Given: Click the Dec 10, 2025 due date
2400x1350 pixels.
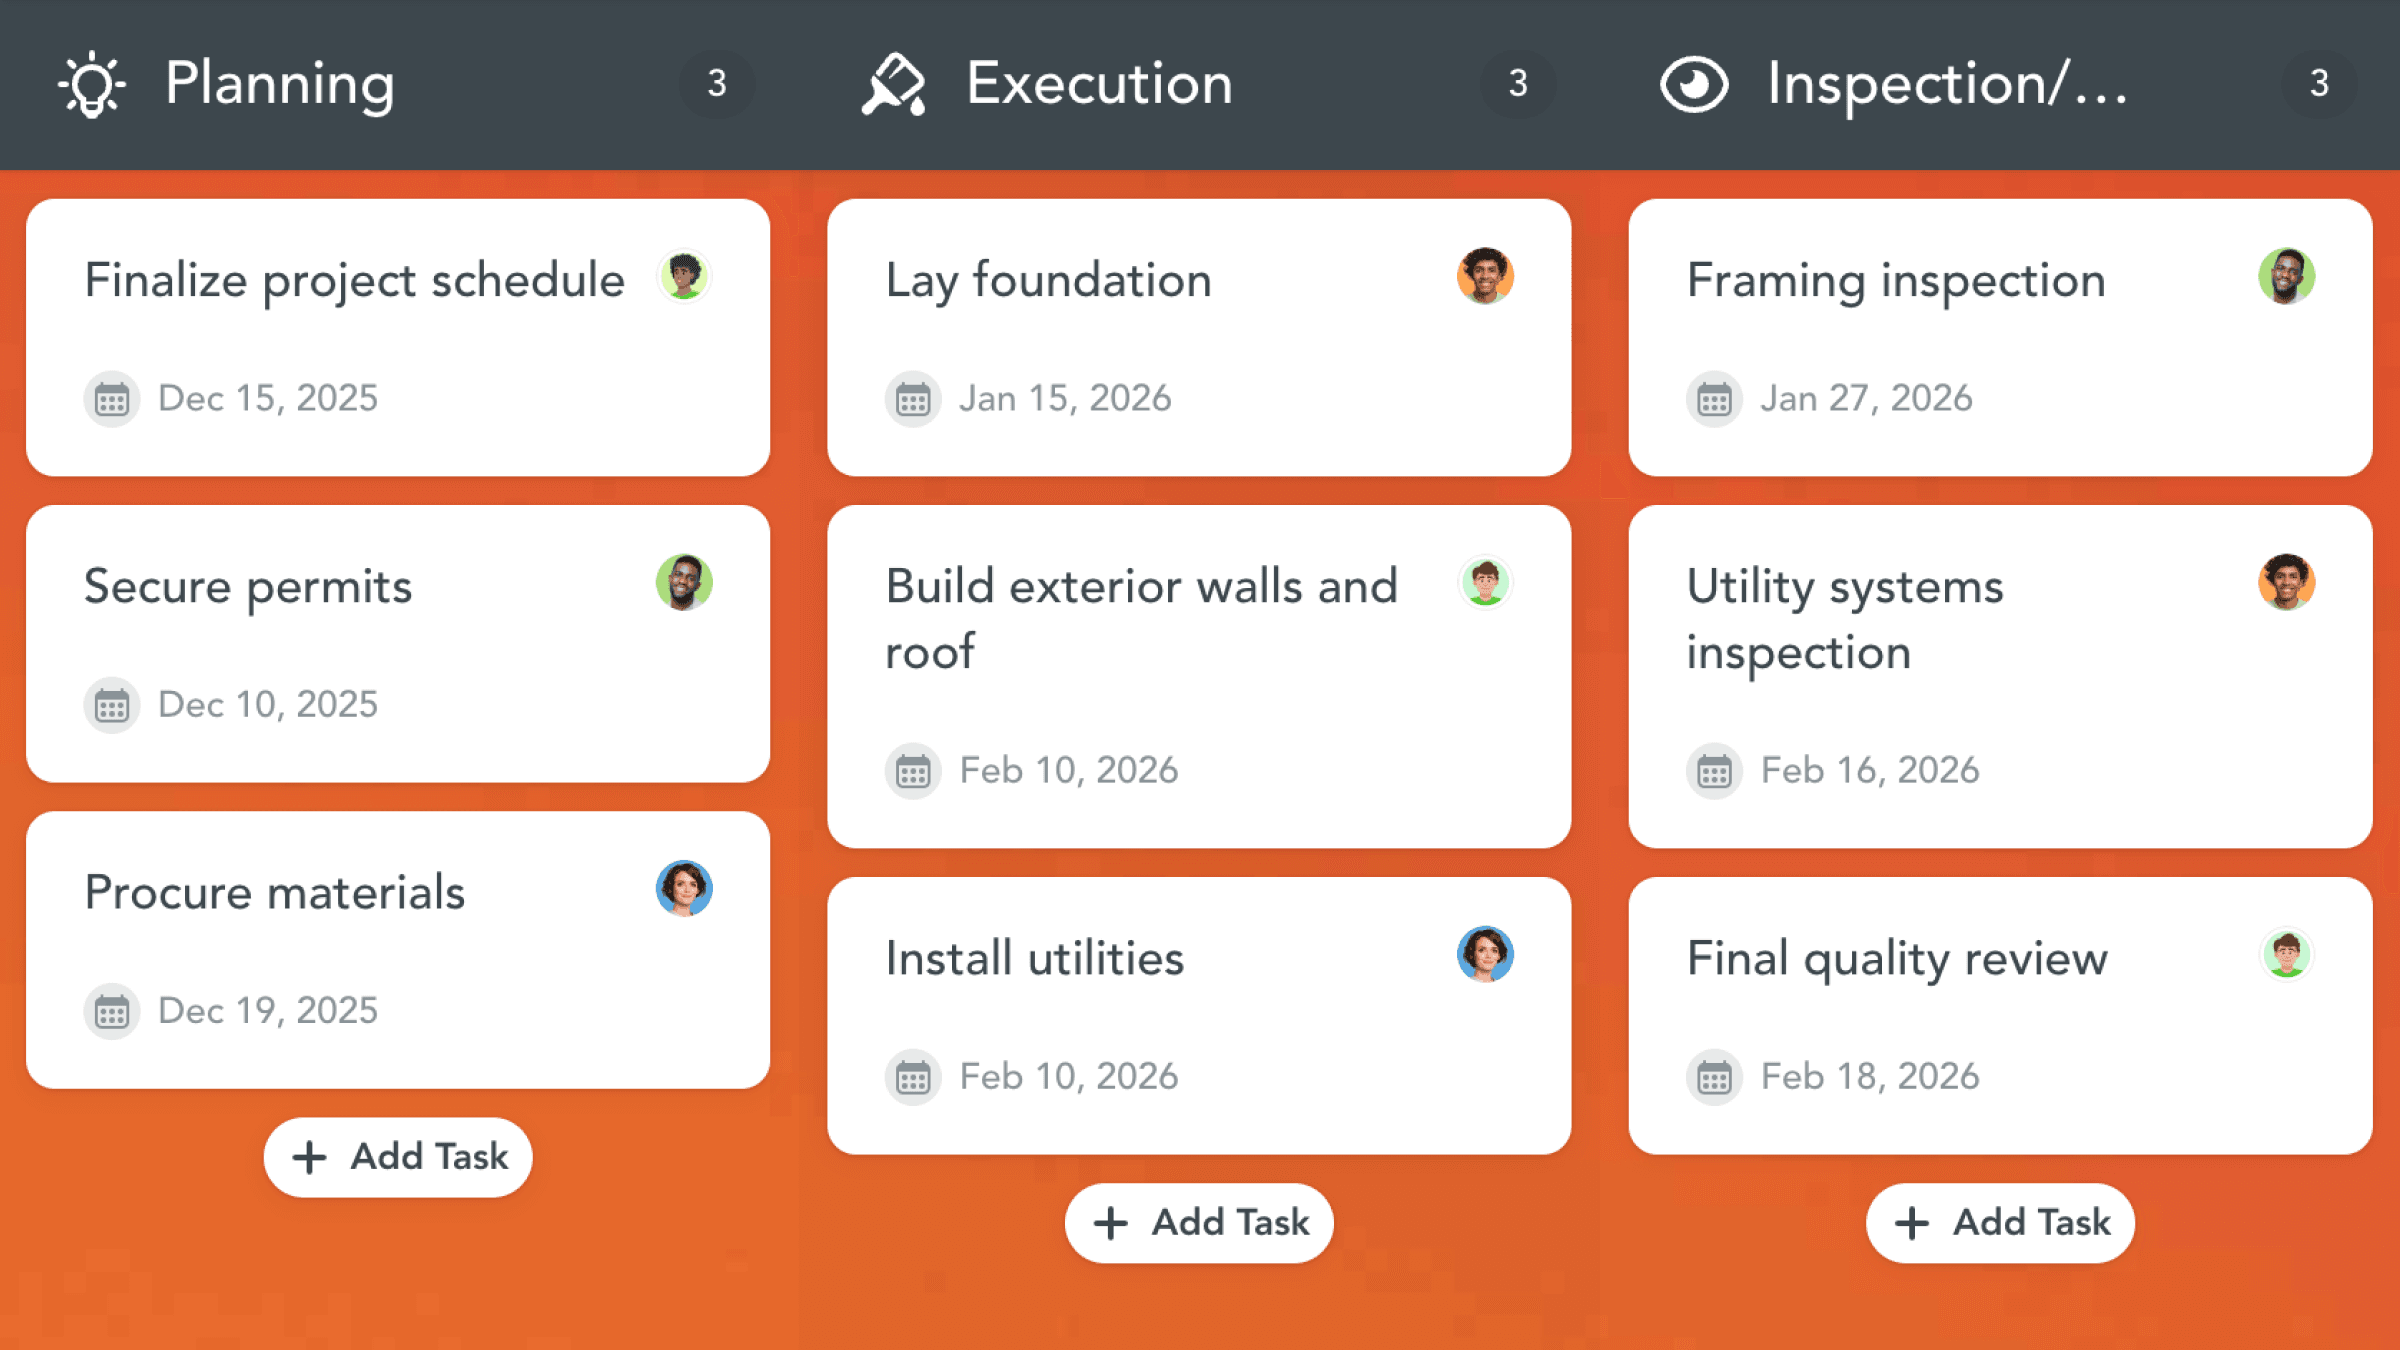Looking at the screenshot, I should click(x=267, y=705).
